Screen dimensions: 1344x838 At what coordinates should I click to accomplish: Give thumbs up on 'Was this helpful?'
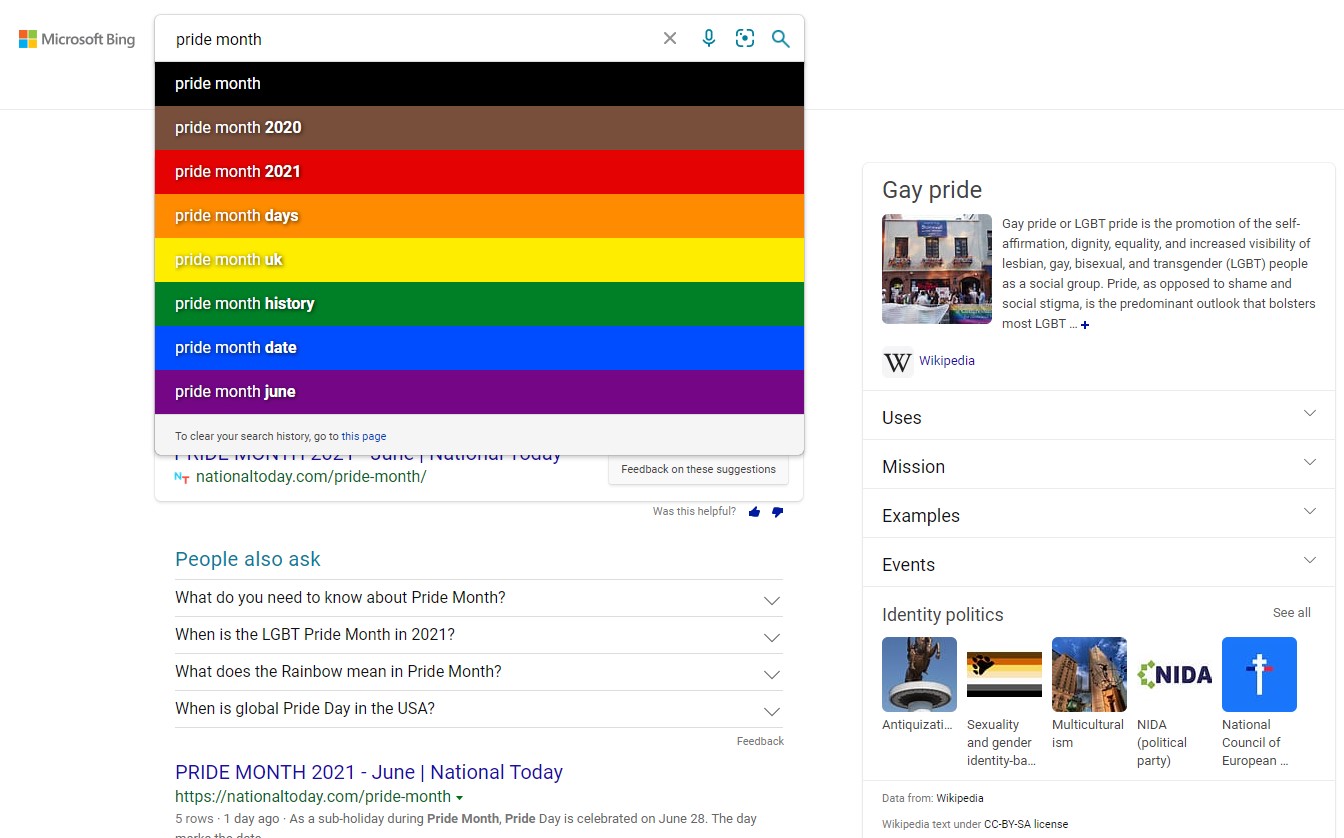pyautogui.click(x=754, y=511)
